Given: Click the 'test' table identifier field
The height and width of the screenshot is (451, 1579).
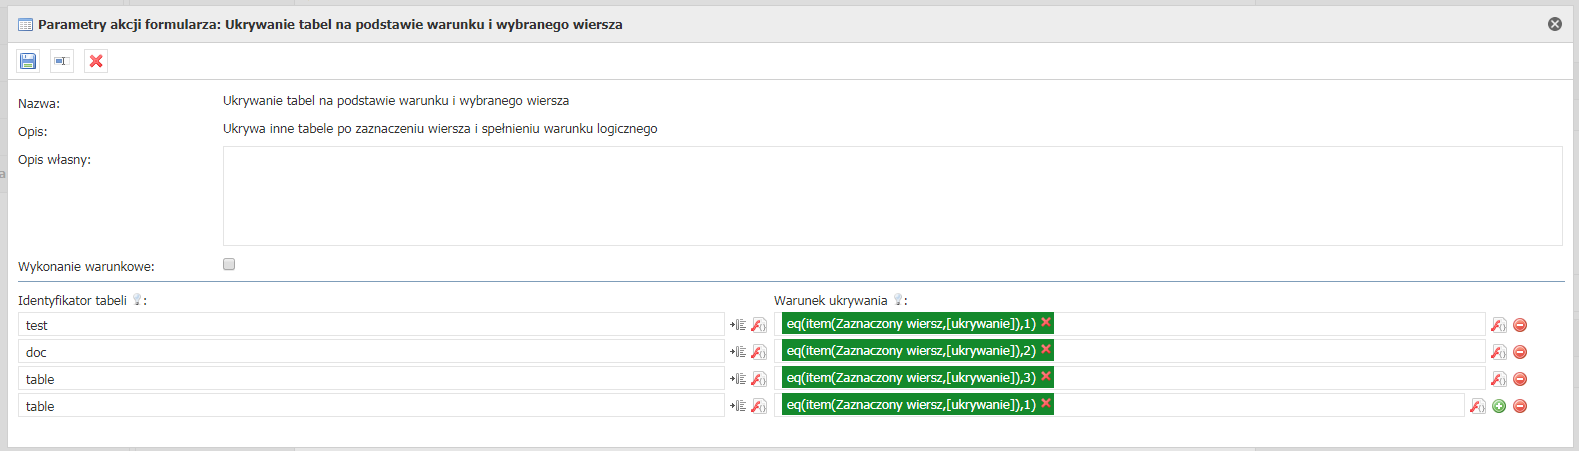Looking at the screenshot, I should pos(370,325).
